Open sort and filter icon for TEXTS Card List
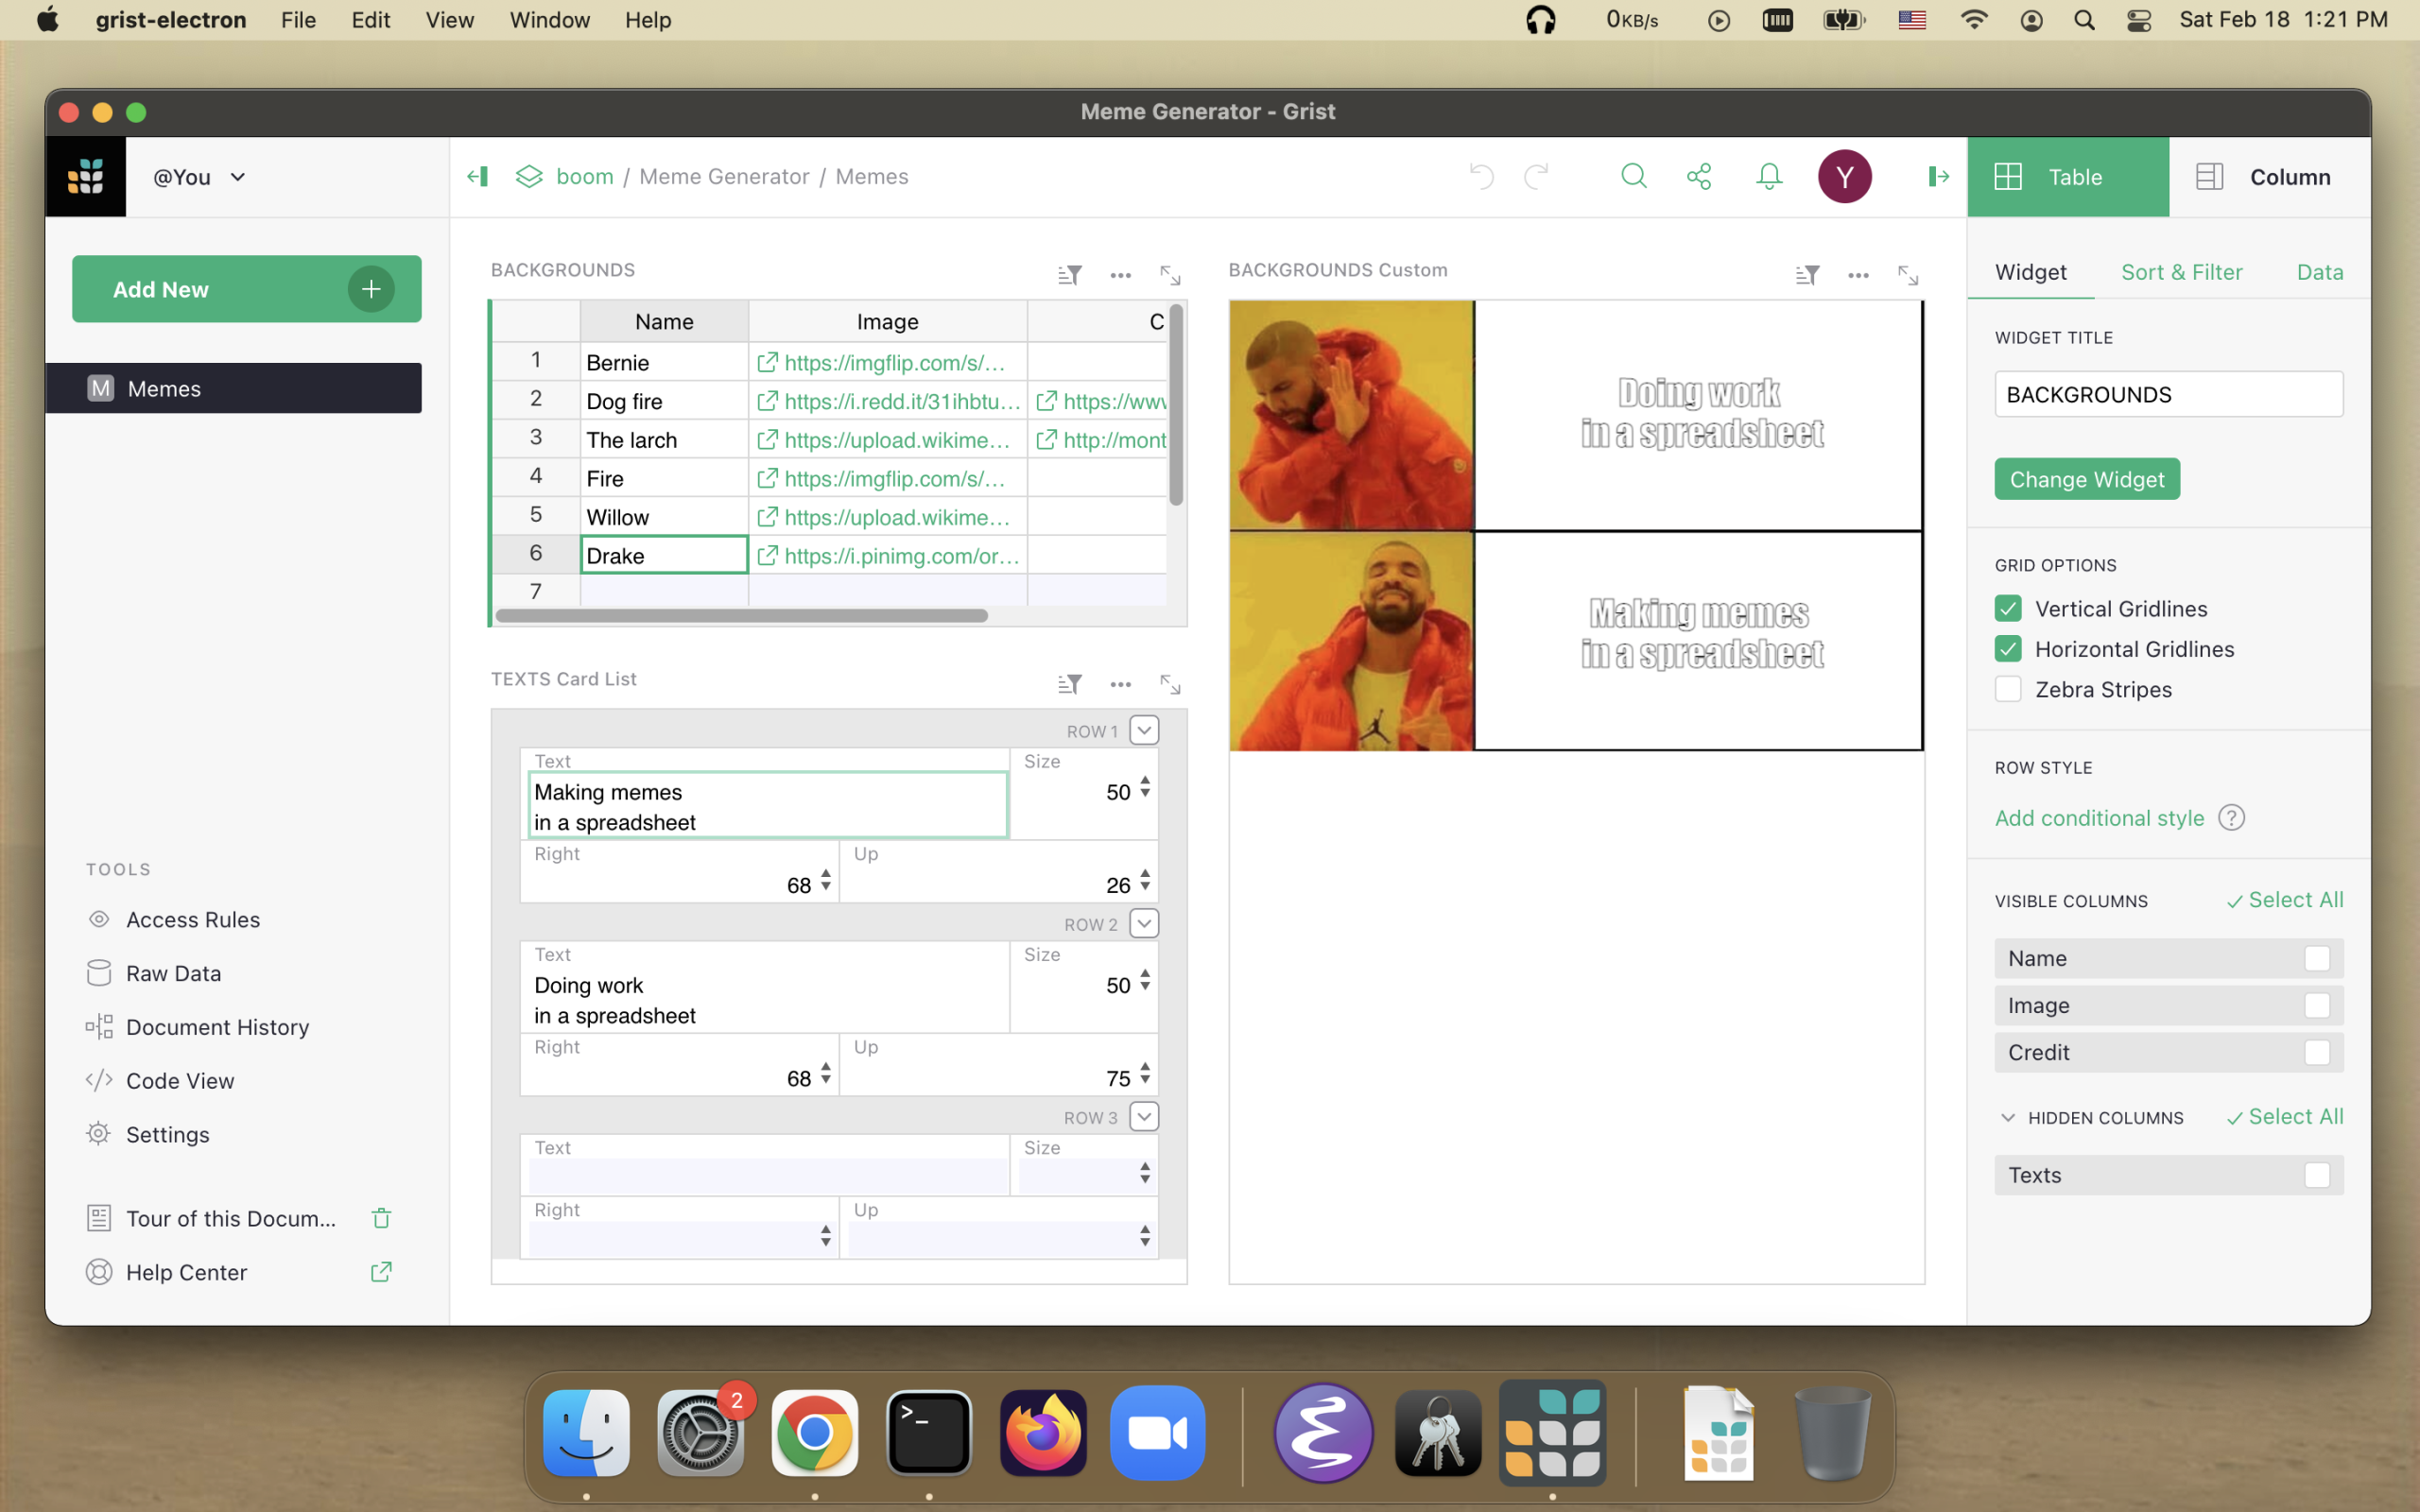 tap(1070, 684)
